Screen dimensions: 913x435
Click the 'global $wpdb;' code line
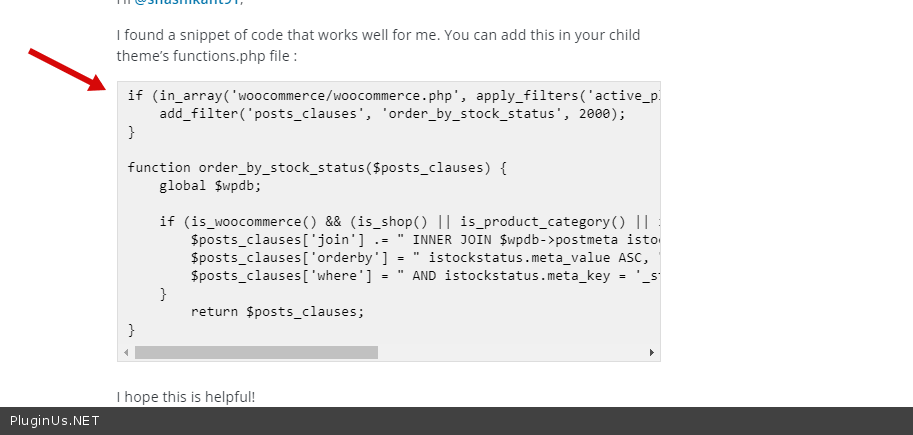pos(209,186)
